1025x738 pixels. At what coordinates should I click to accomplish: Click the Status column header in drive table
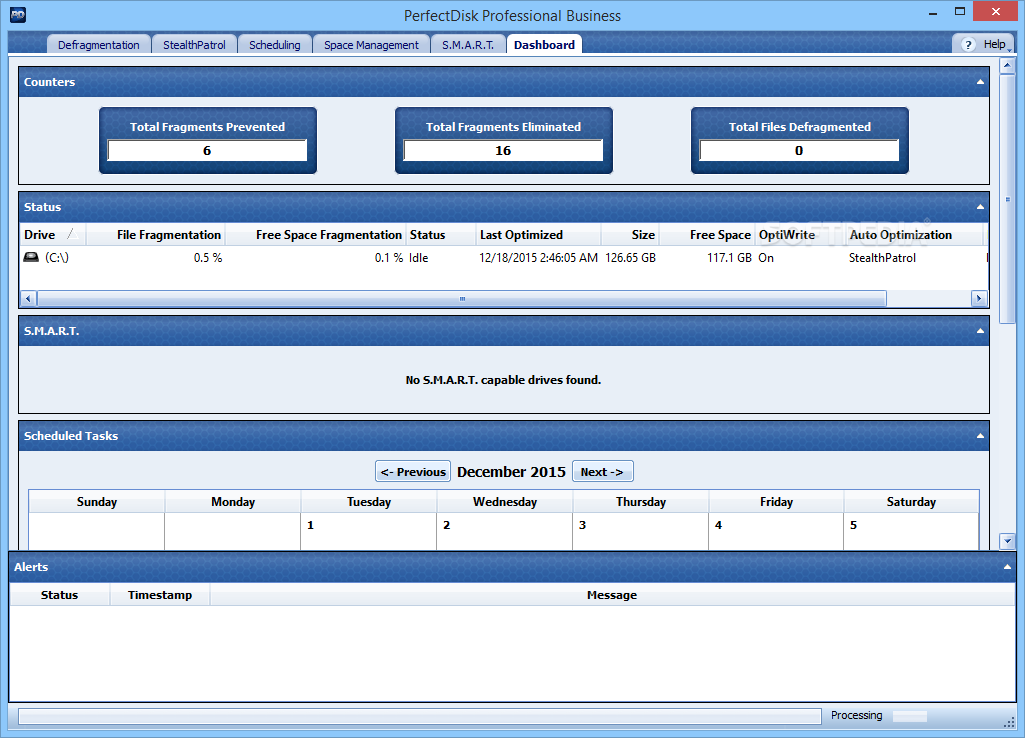[441, 235]
